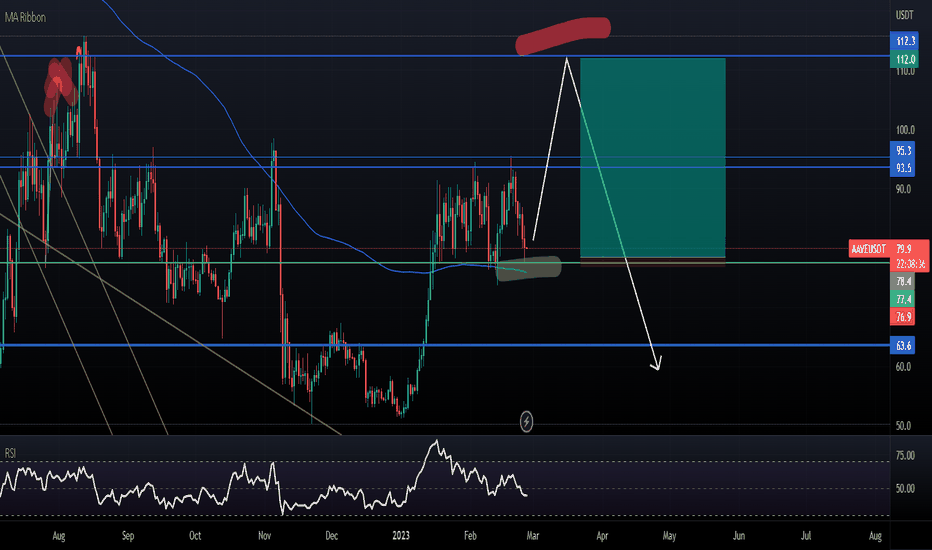This screenshot has width=932, height=550.
Task: Select the white RSI line
Action: pyautogui.click(x=265, y=479)
